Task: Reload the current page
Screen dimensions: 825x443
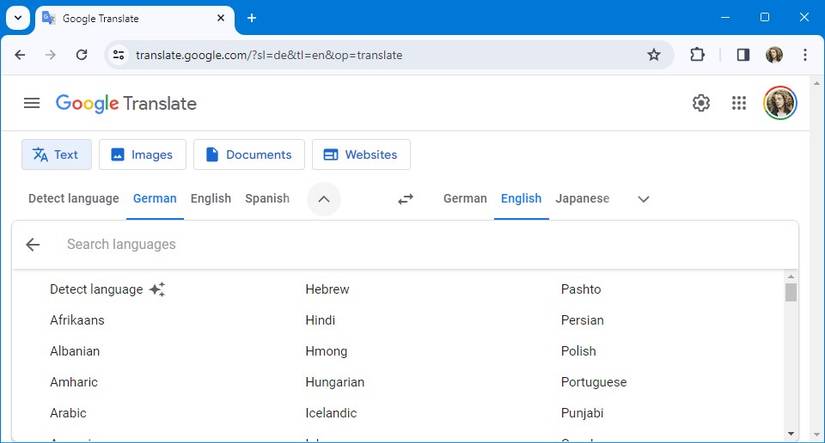Action: point(82,55)
